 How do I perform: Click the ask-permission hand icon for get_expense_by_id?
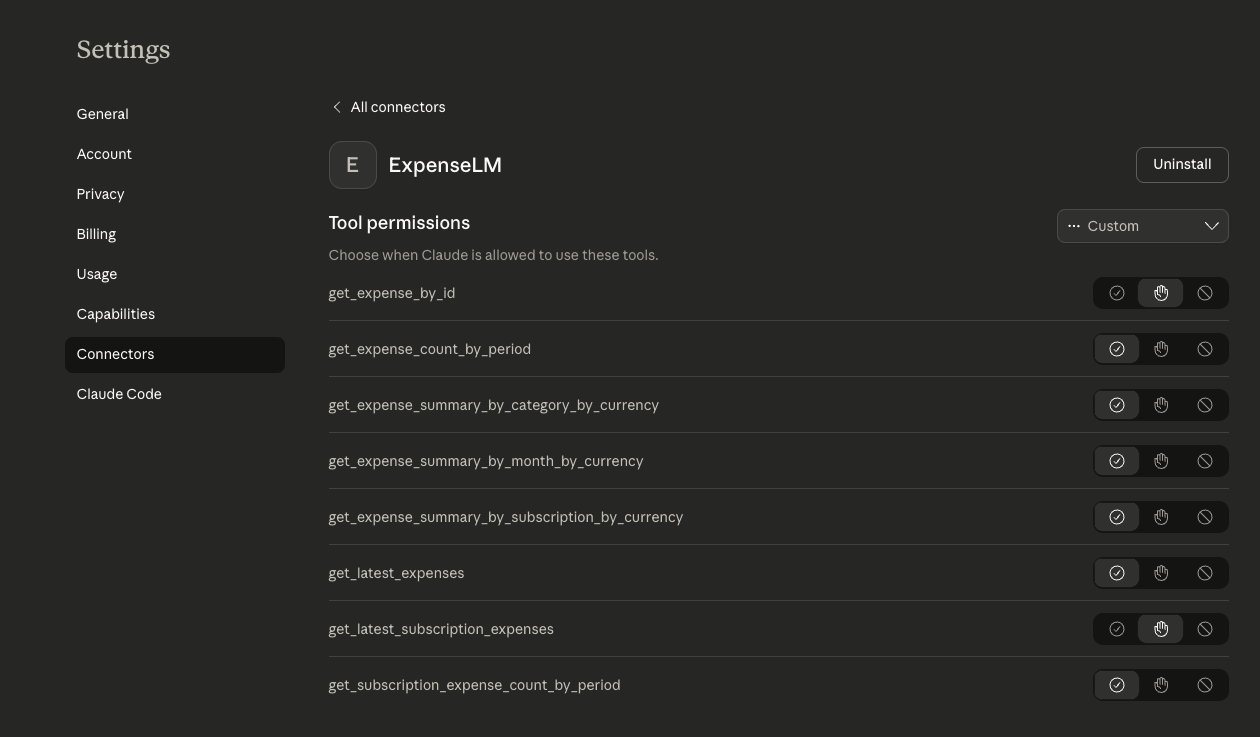click(1161, 293)
